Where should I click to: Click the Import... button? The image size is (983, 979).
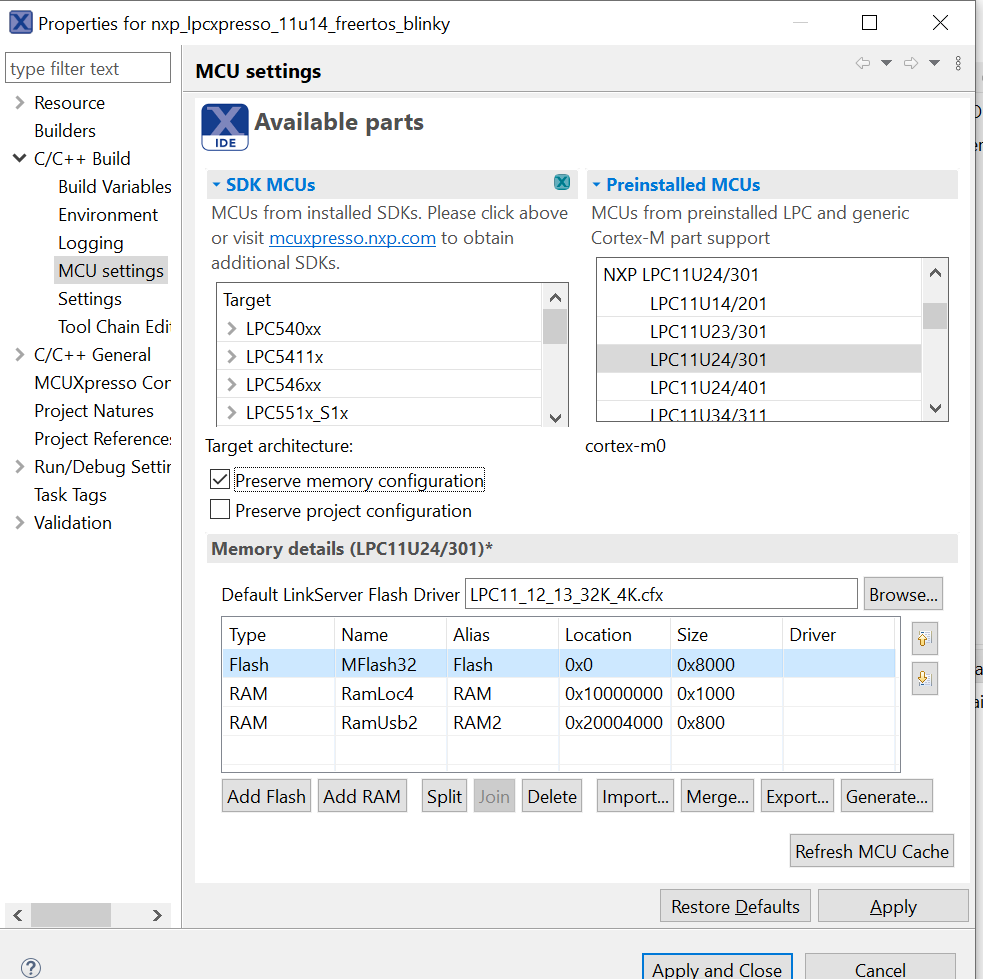[635, 796]
